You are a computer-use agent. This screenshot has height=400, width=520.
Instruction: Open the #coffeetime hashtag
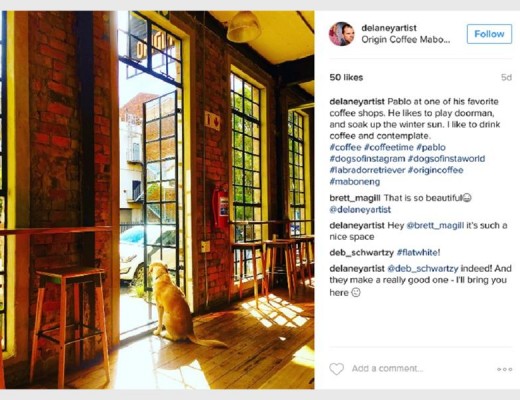tap(389, 147)
